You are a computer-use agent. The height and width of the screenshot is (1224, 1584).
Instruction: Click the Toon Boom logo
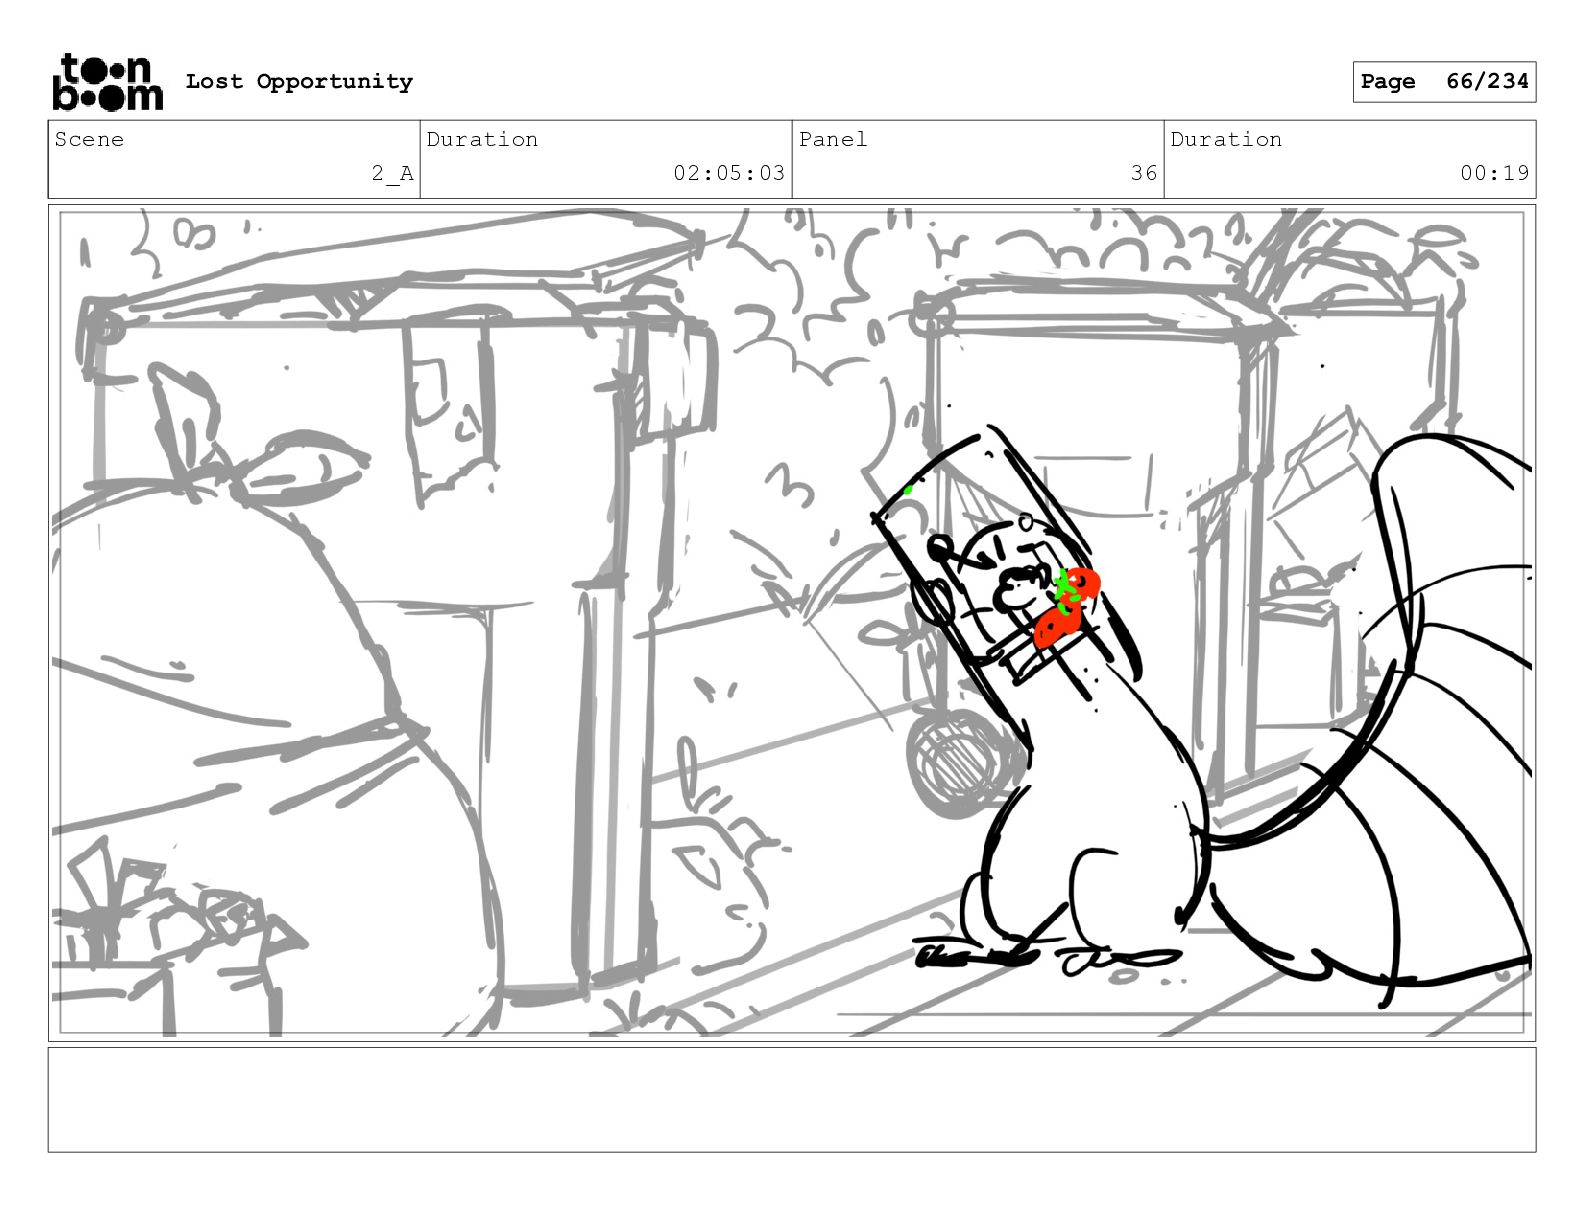(107, 82)
